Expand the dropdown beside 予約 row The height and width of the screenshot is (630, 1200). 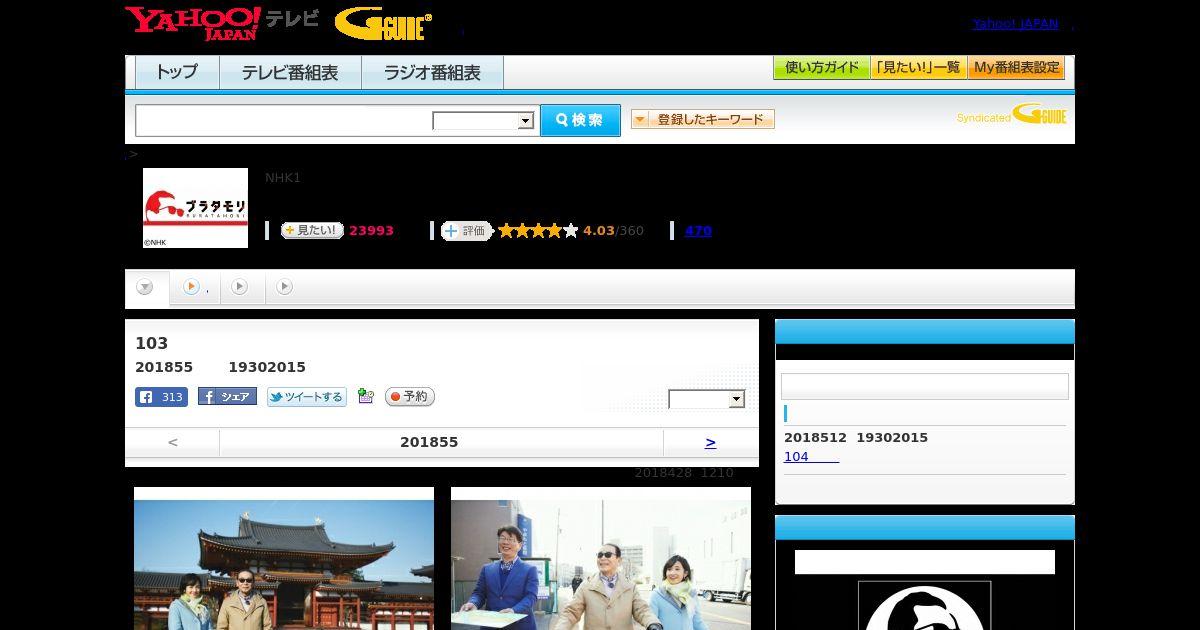click(707, 399)
